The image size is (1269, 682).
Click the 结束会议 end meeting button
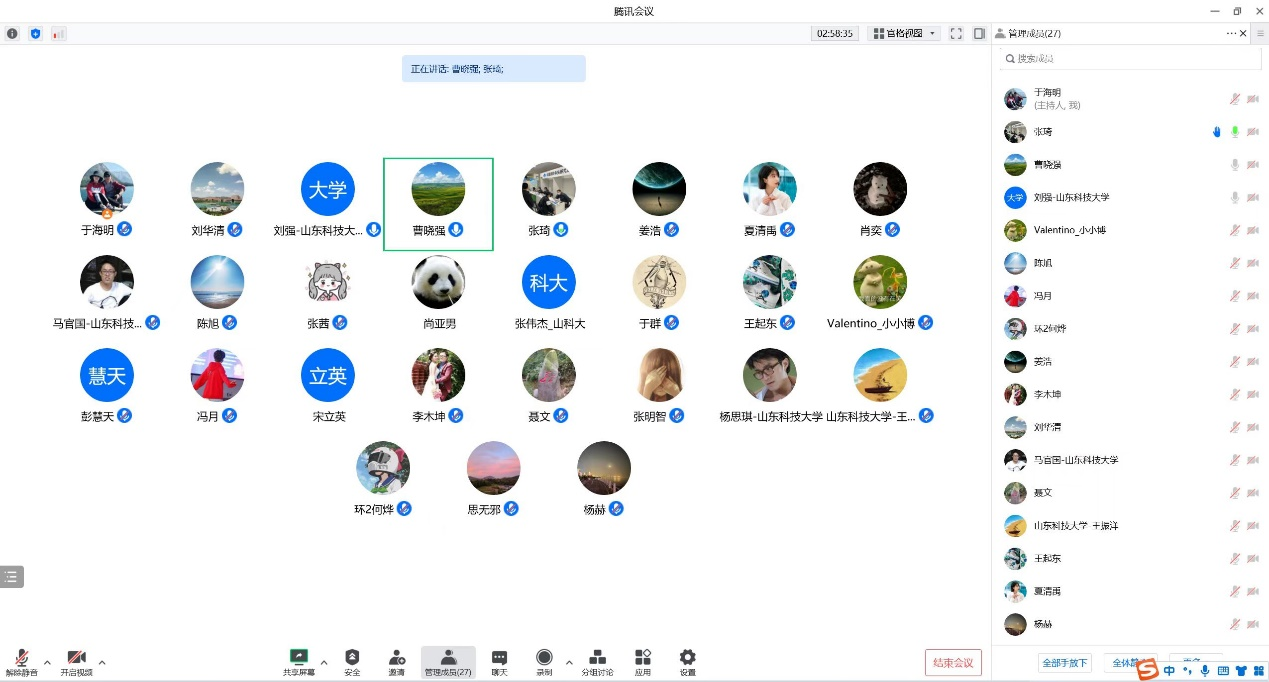pos(953,662)
